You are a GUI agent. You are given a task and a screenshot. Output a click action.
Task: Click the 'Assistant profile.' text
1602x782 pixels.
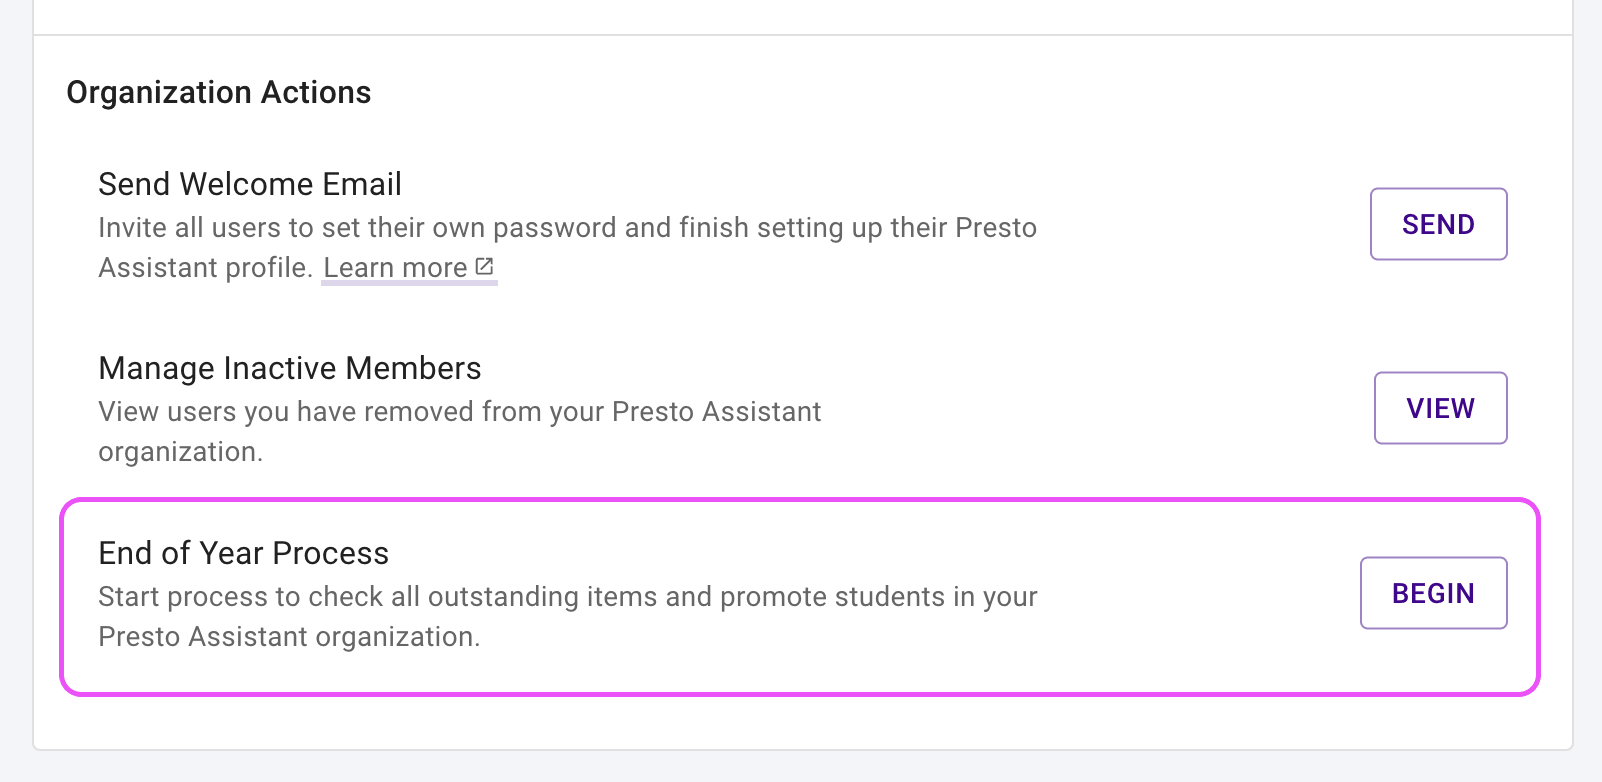click(205, 268)
